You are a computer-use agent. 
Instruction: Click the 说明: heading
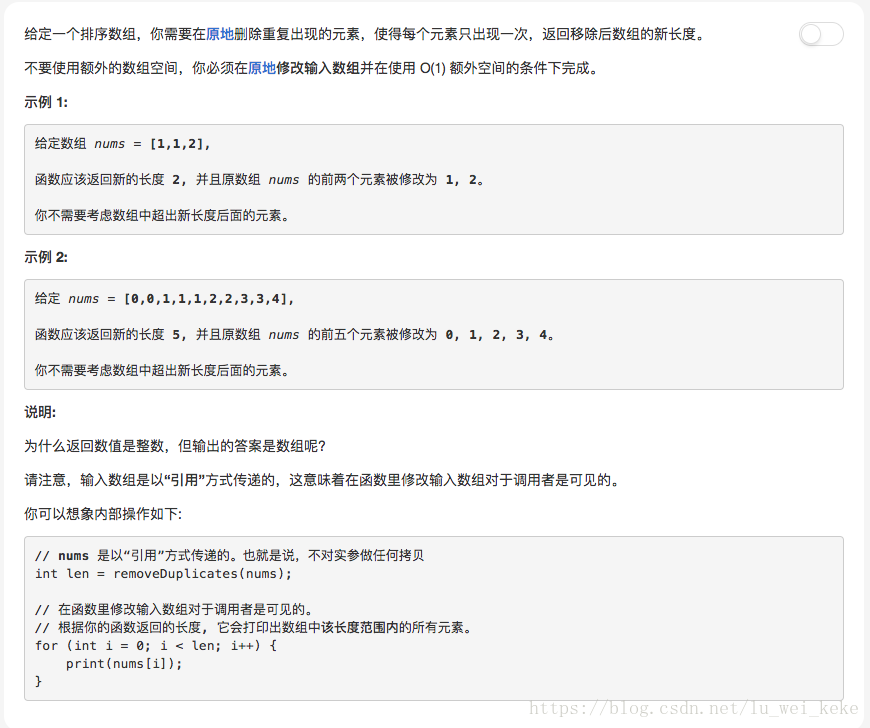click(x=40, y=412)
